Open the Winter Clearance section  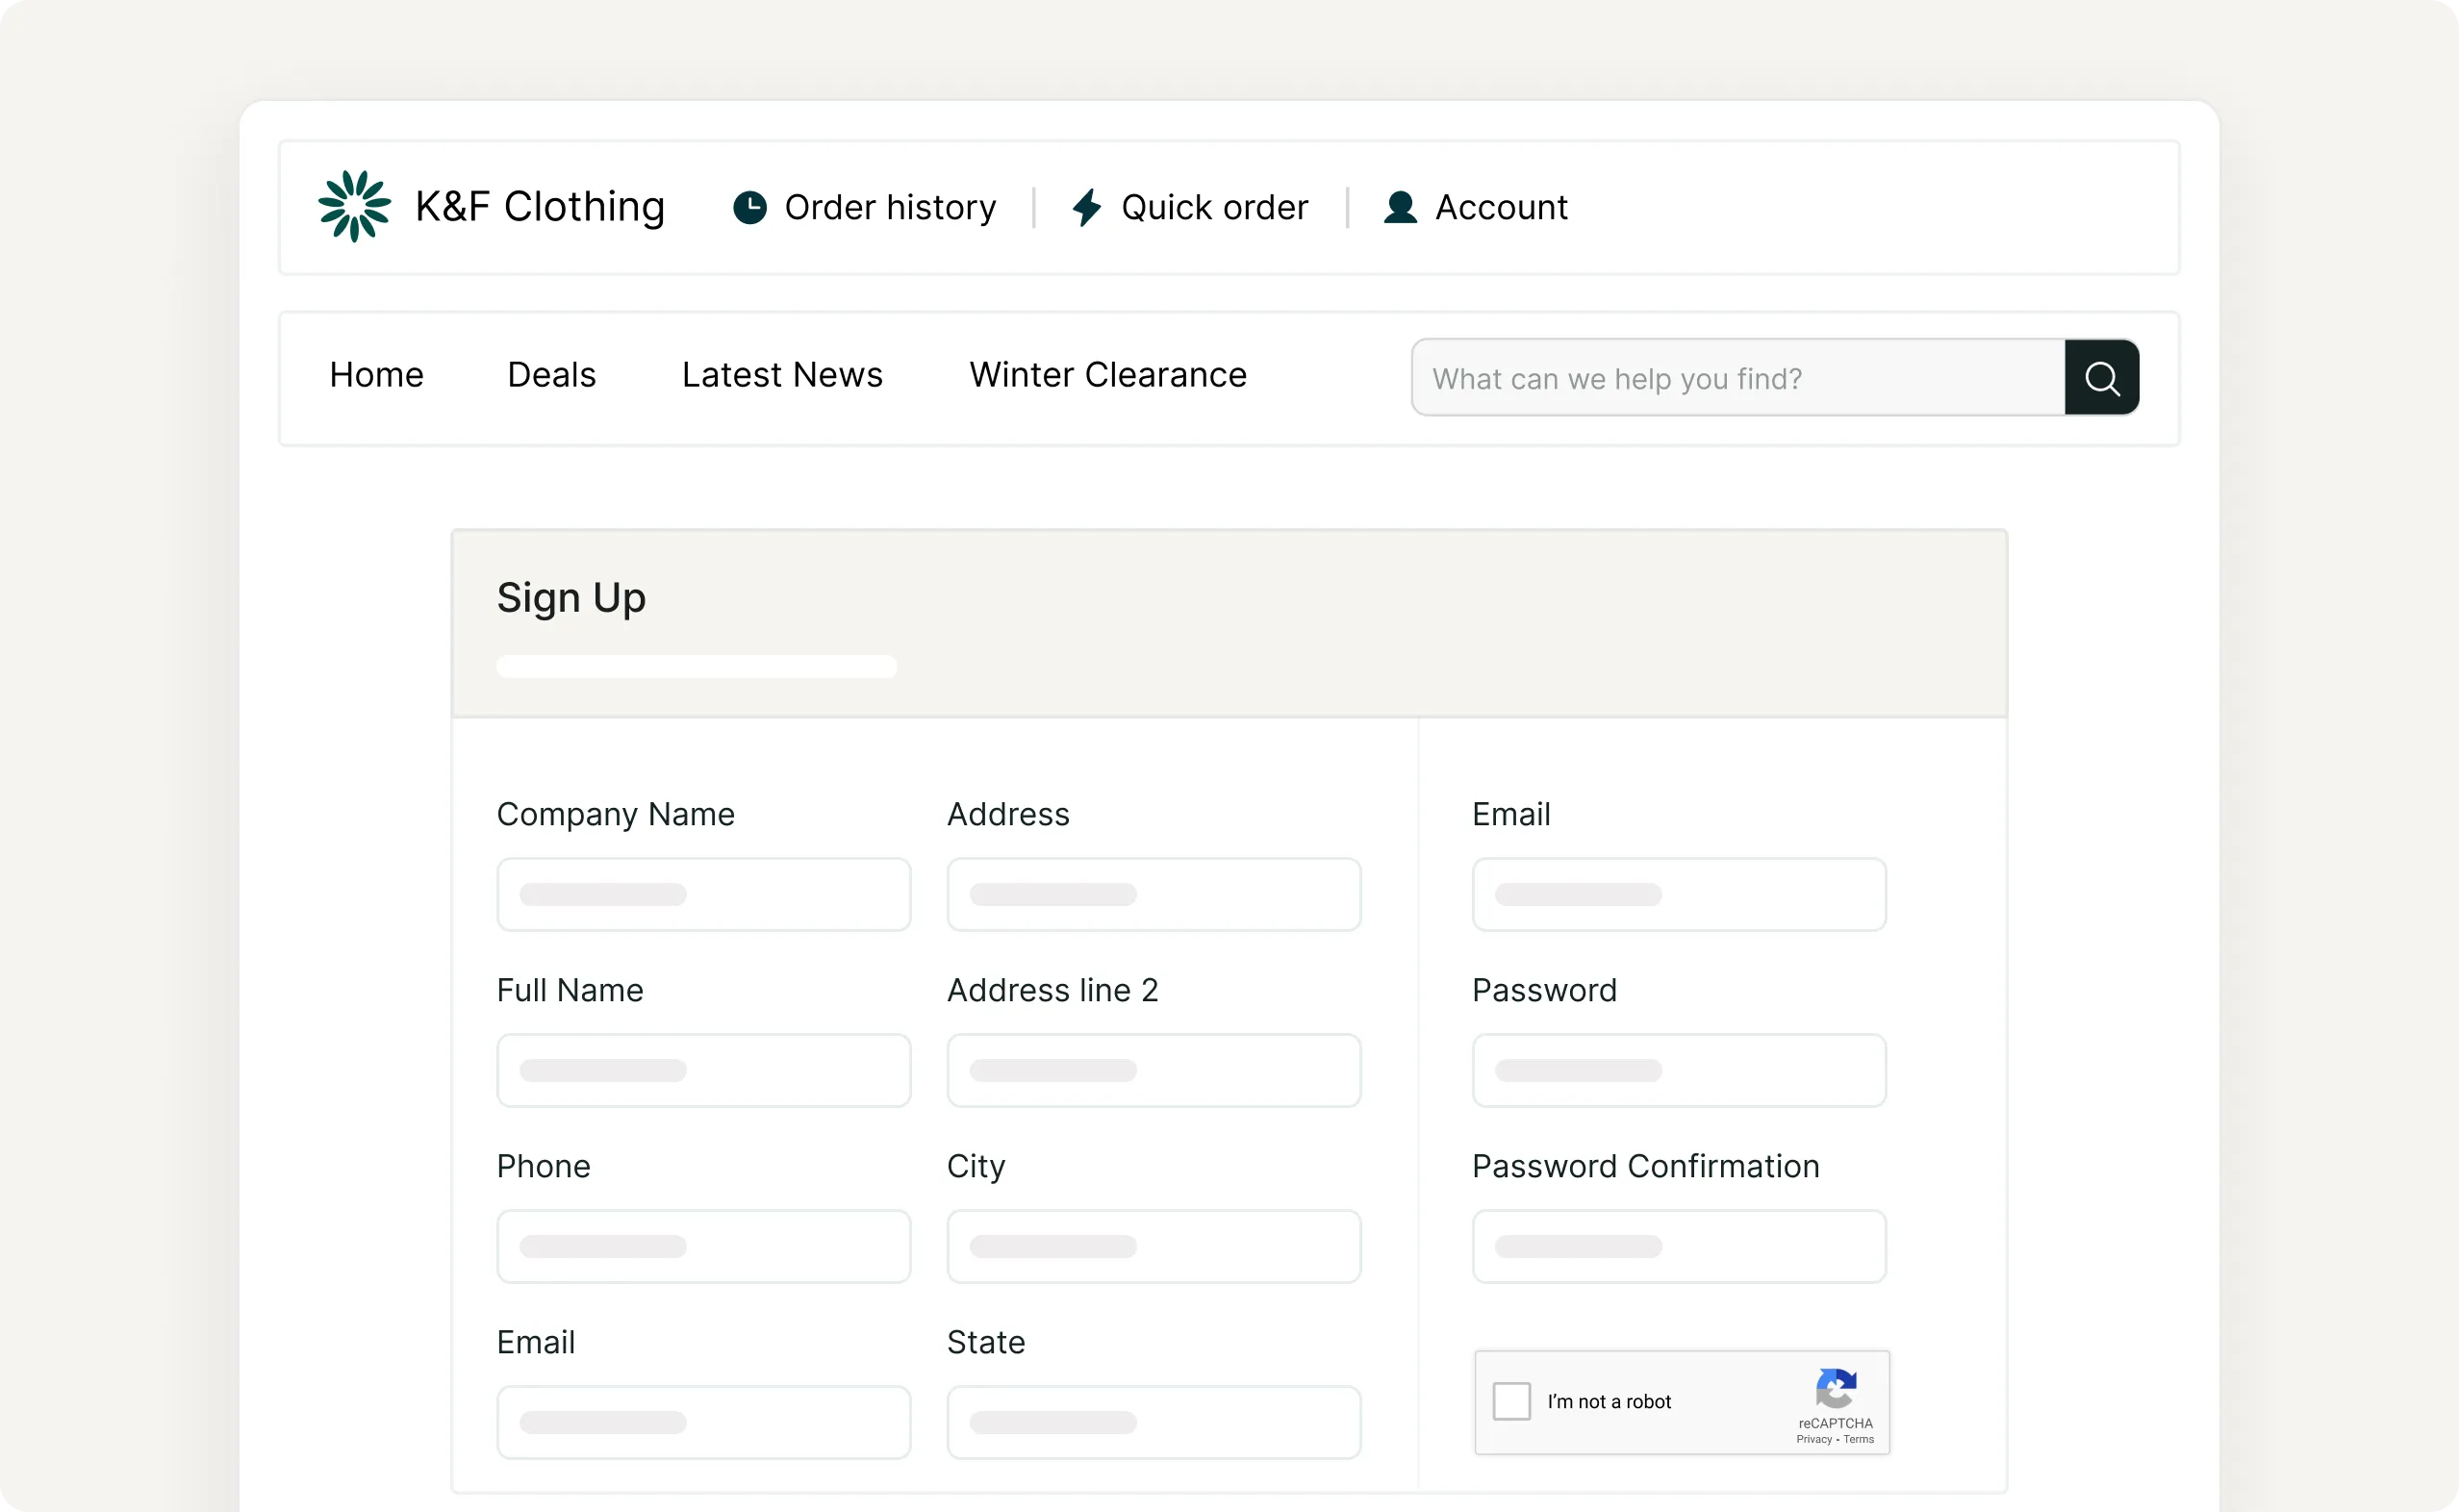(x=1107, y=375)
